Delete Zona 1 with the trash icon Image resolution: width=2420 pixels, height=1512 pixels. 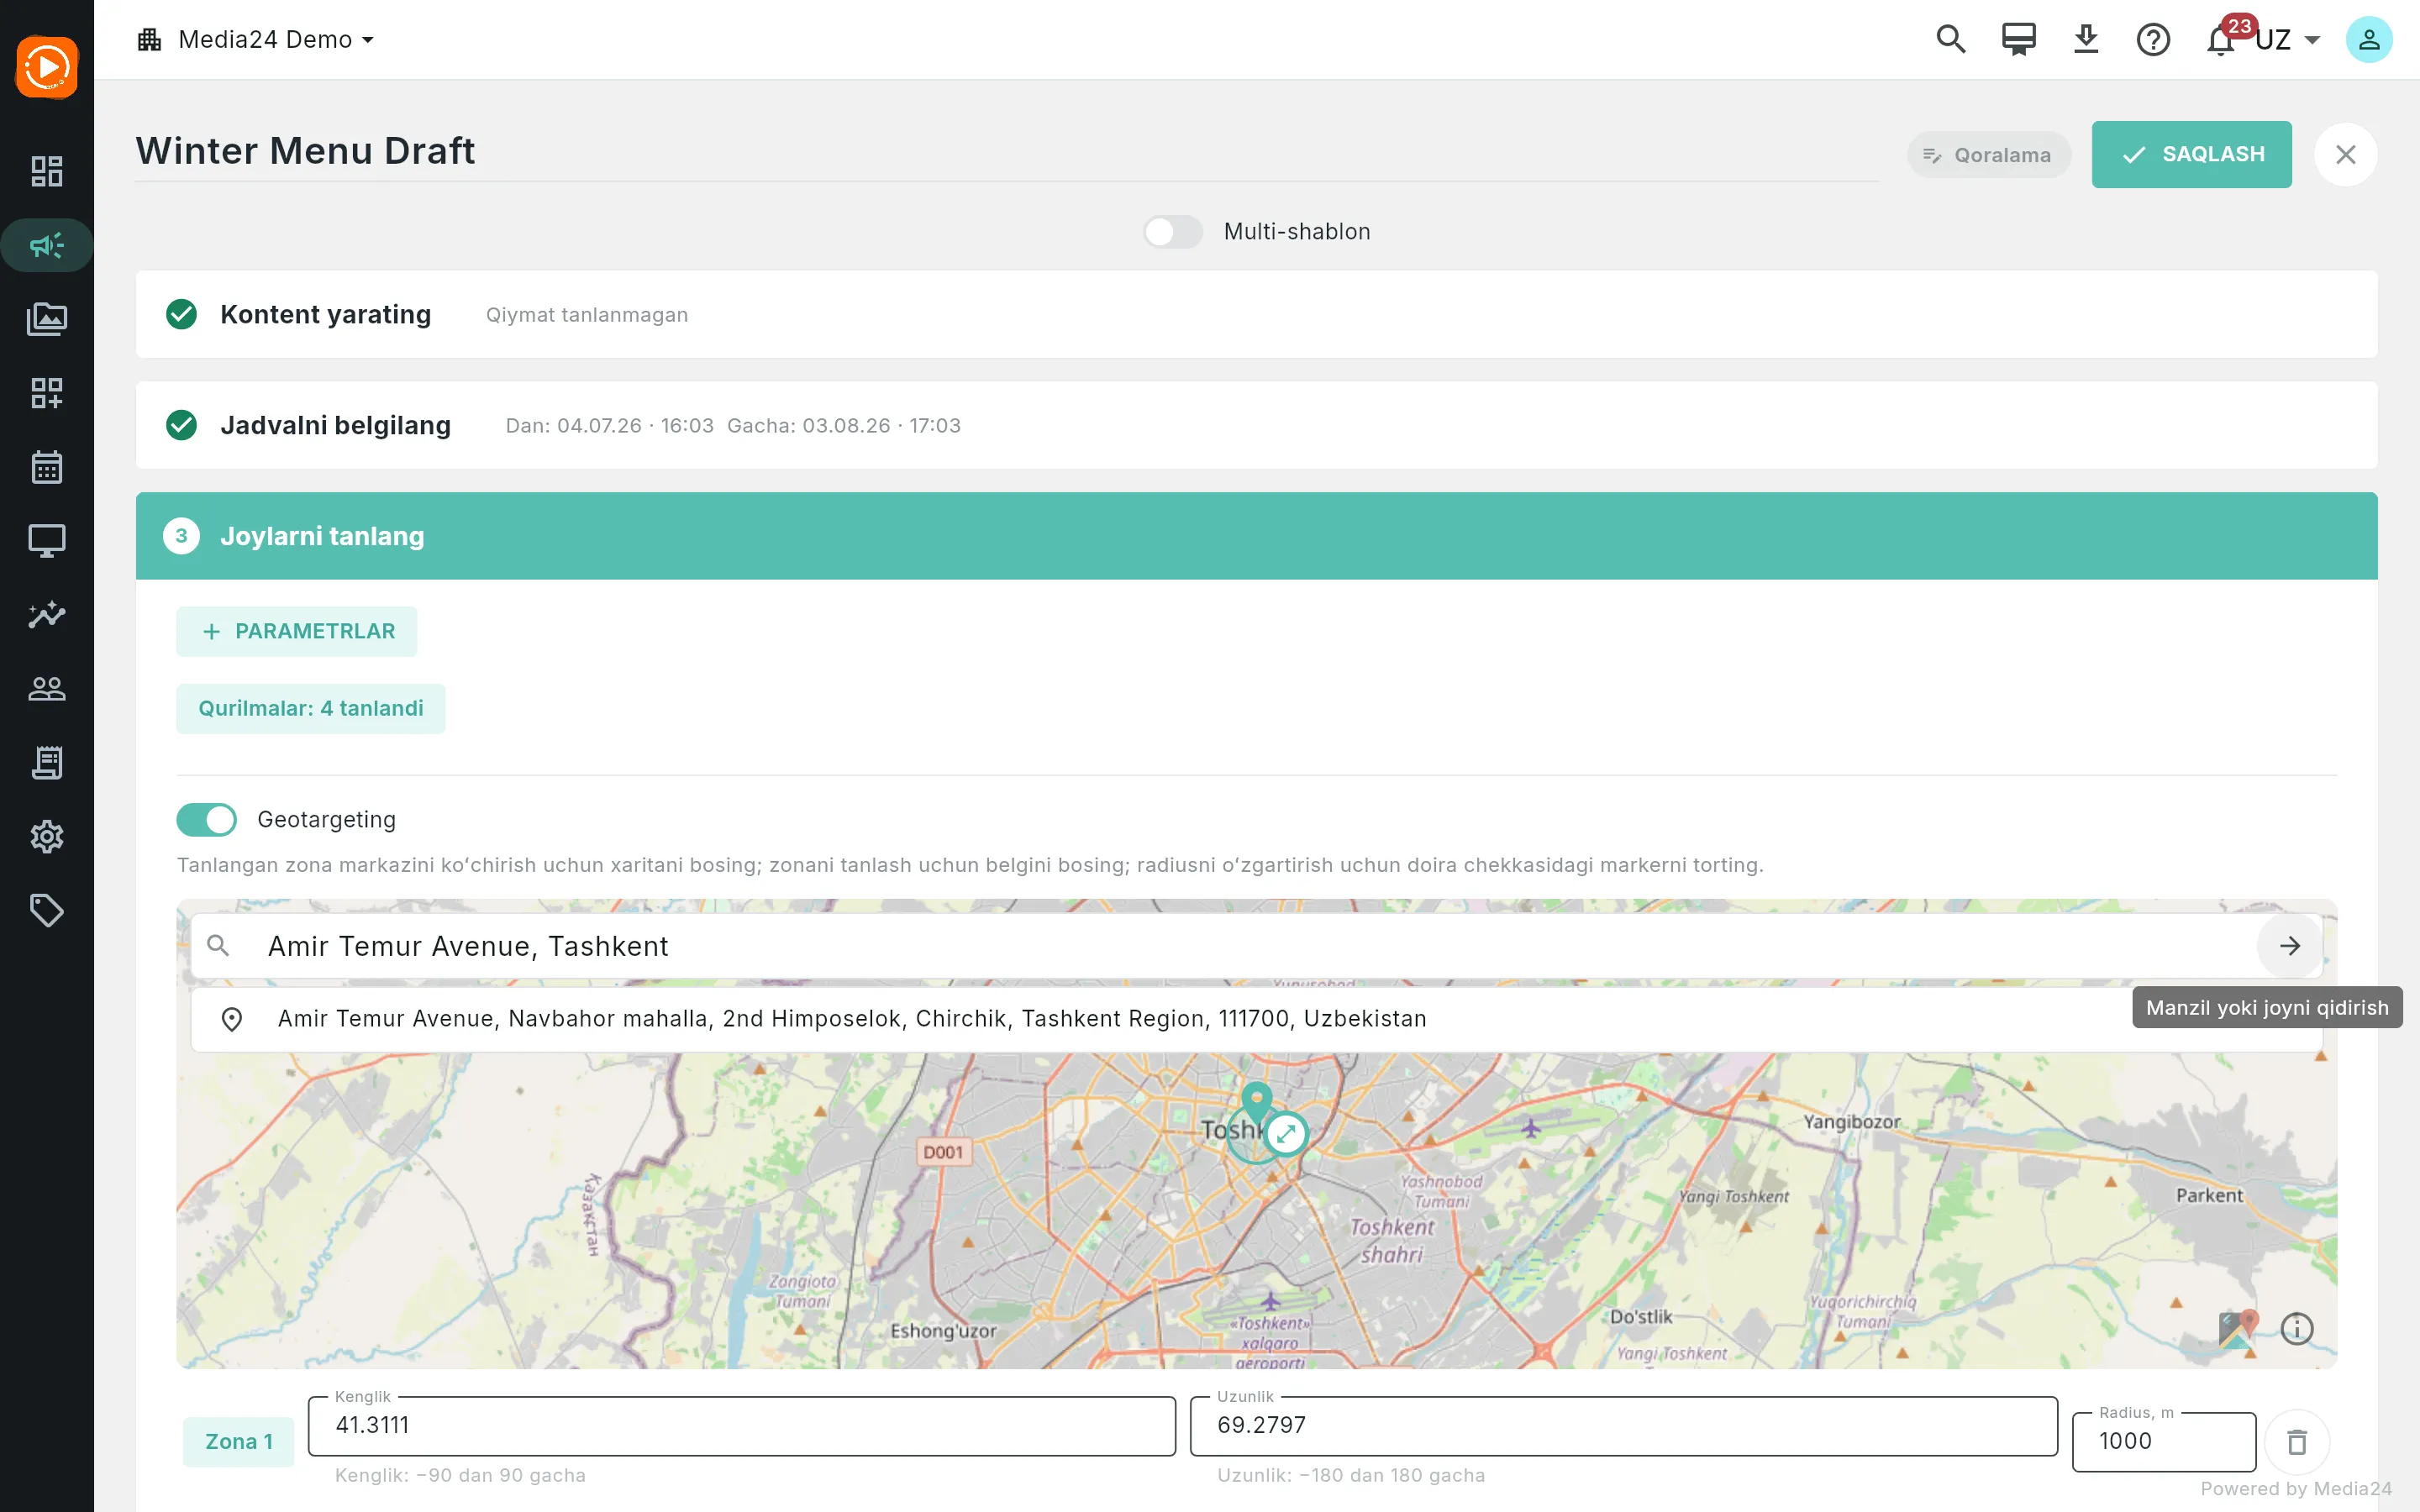(x=2297, y=1442)
